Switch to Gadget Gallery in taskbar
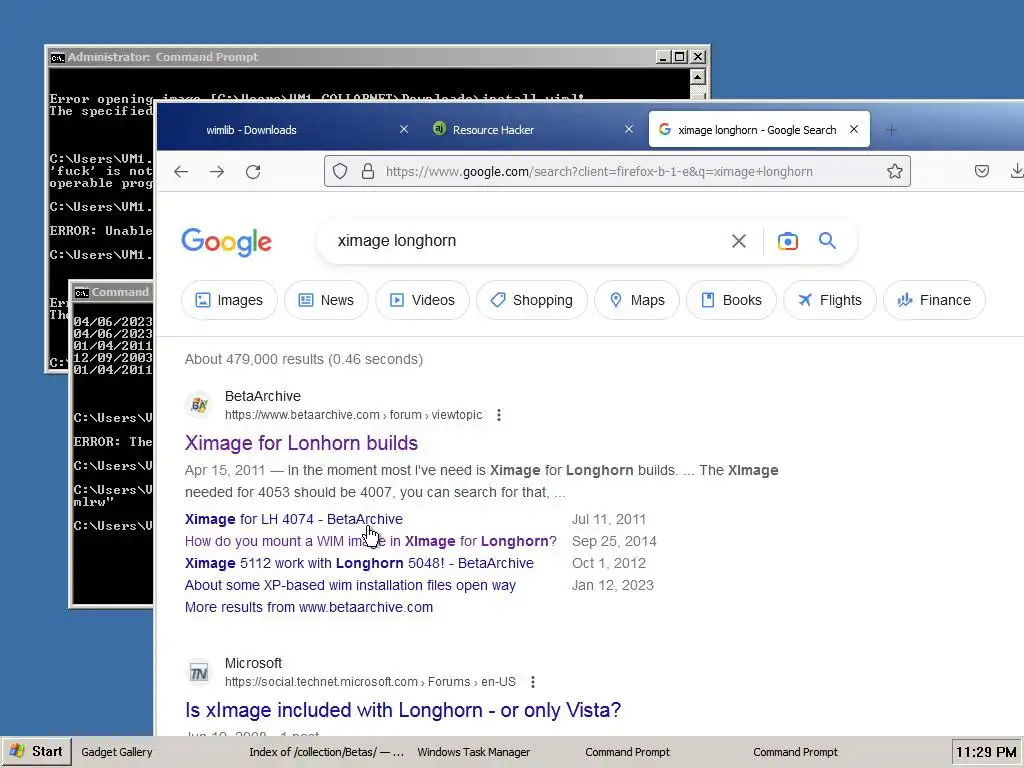This screenshot has height=768, width=1024. pyautogui.click(x=117, y=752)
